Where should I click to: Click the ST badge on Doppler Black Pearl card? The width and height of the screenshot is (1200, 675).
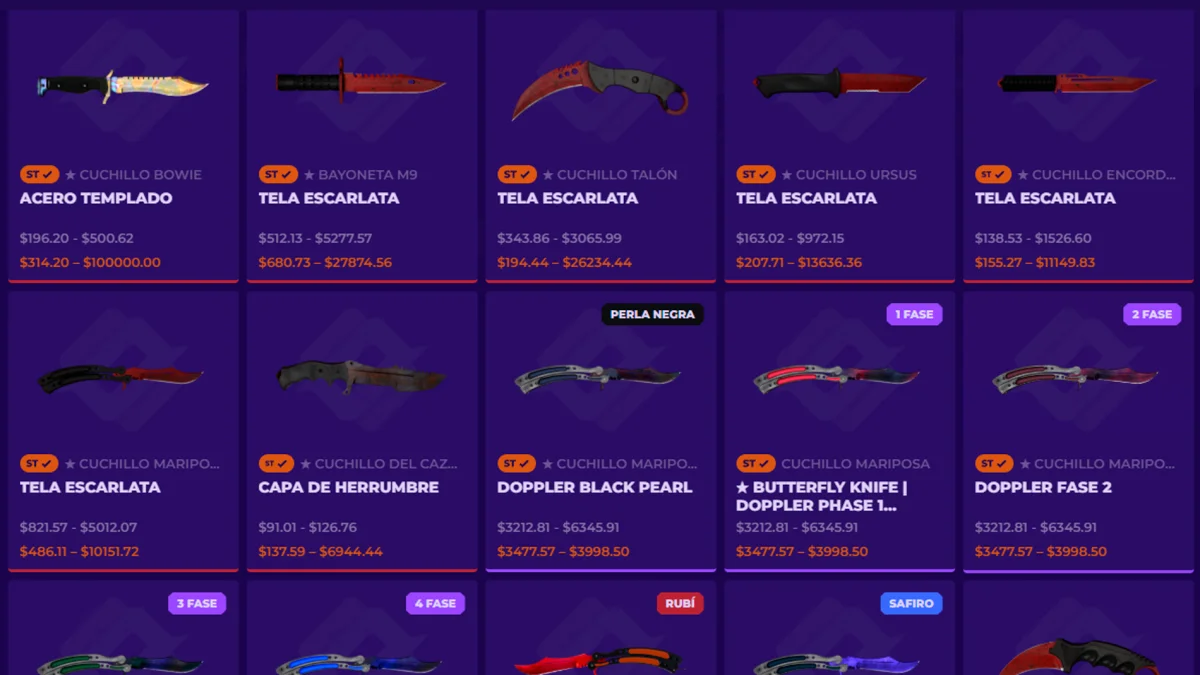click(517, 463)
